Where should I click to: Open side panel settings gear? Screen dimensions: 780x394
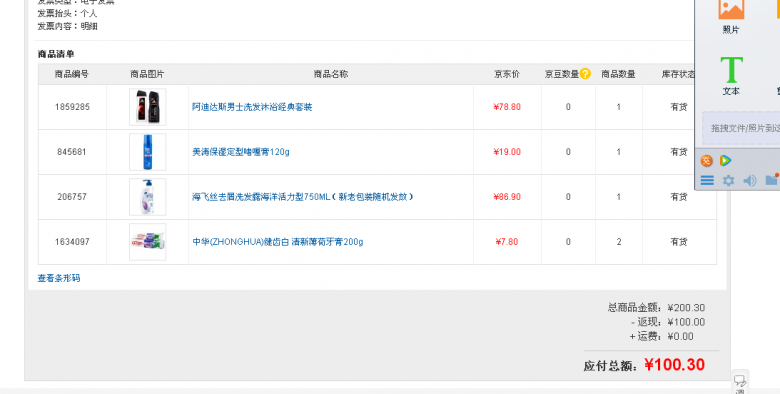coord(728,181)
